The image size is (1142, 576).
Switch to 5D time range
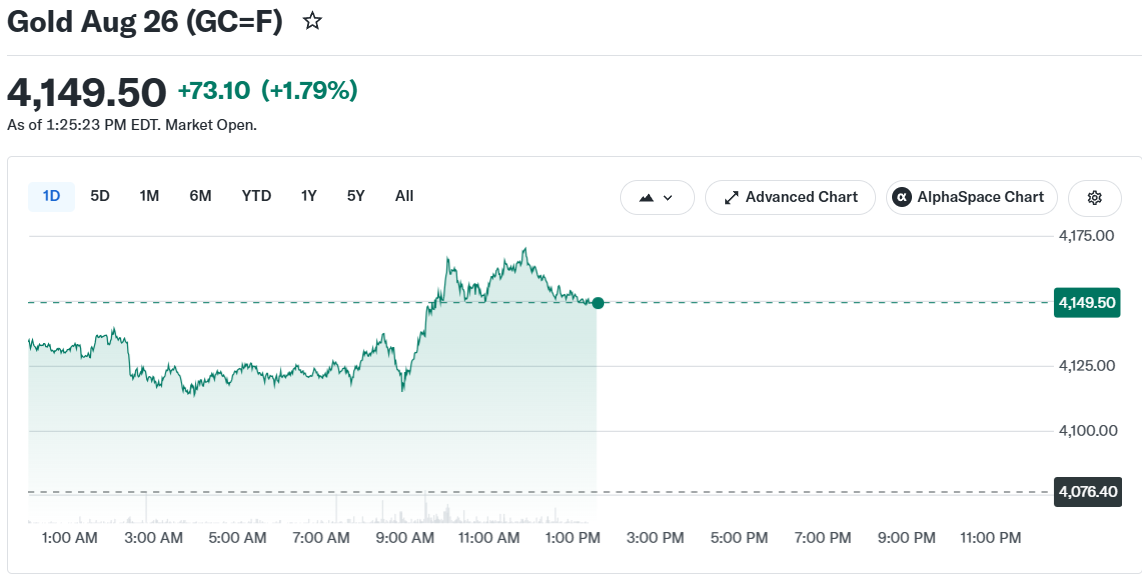point(100,197)
